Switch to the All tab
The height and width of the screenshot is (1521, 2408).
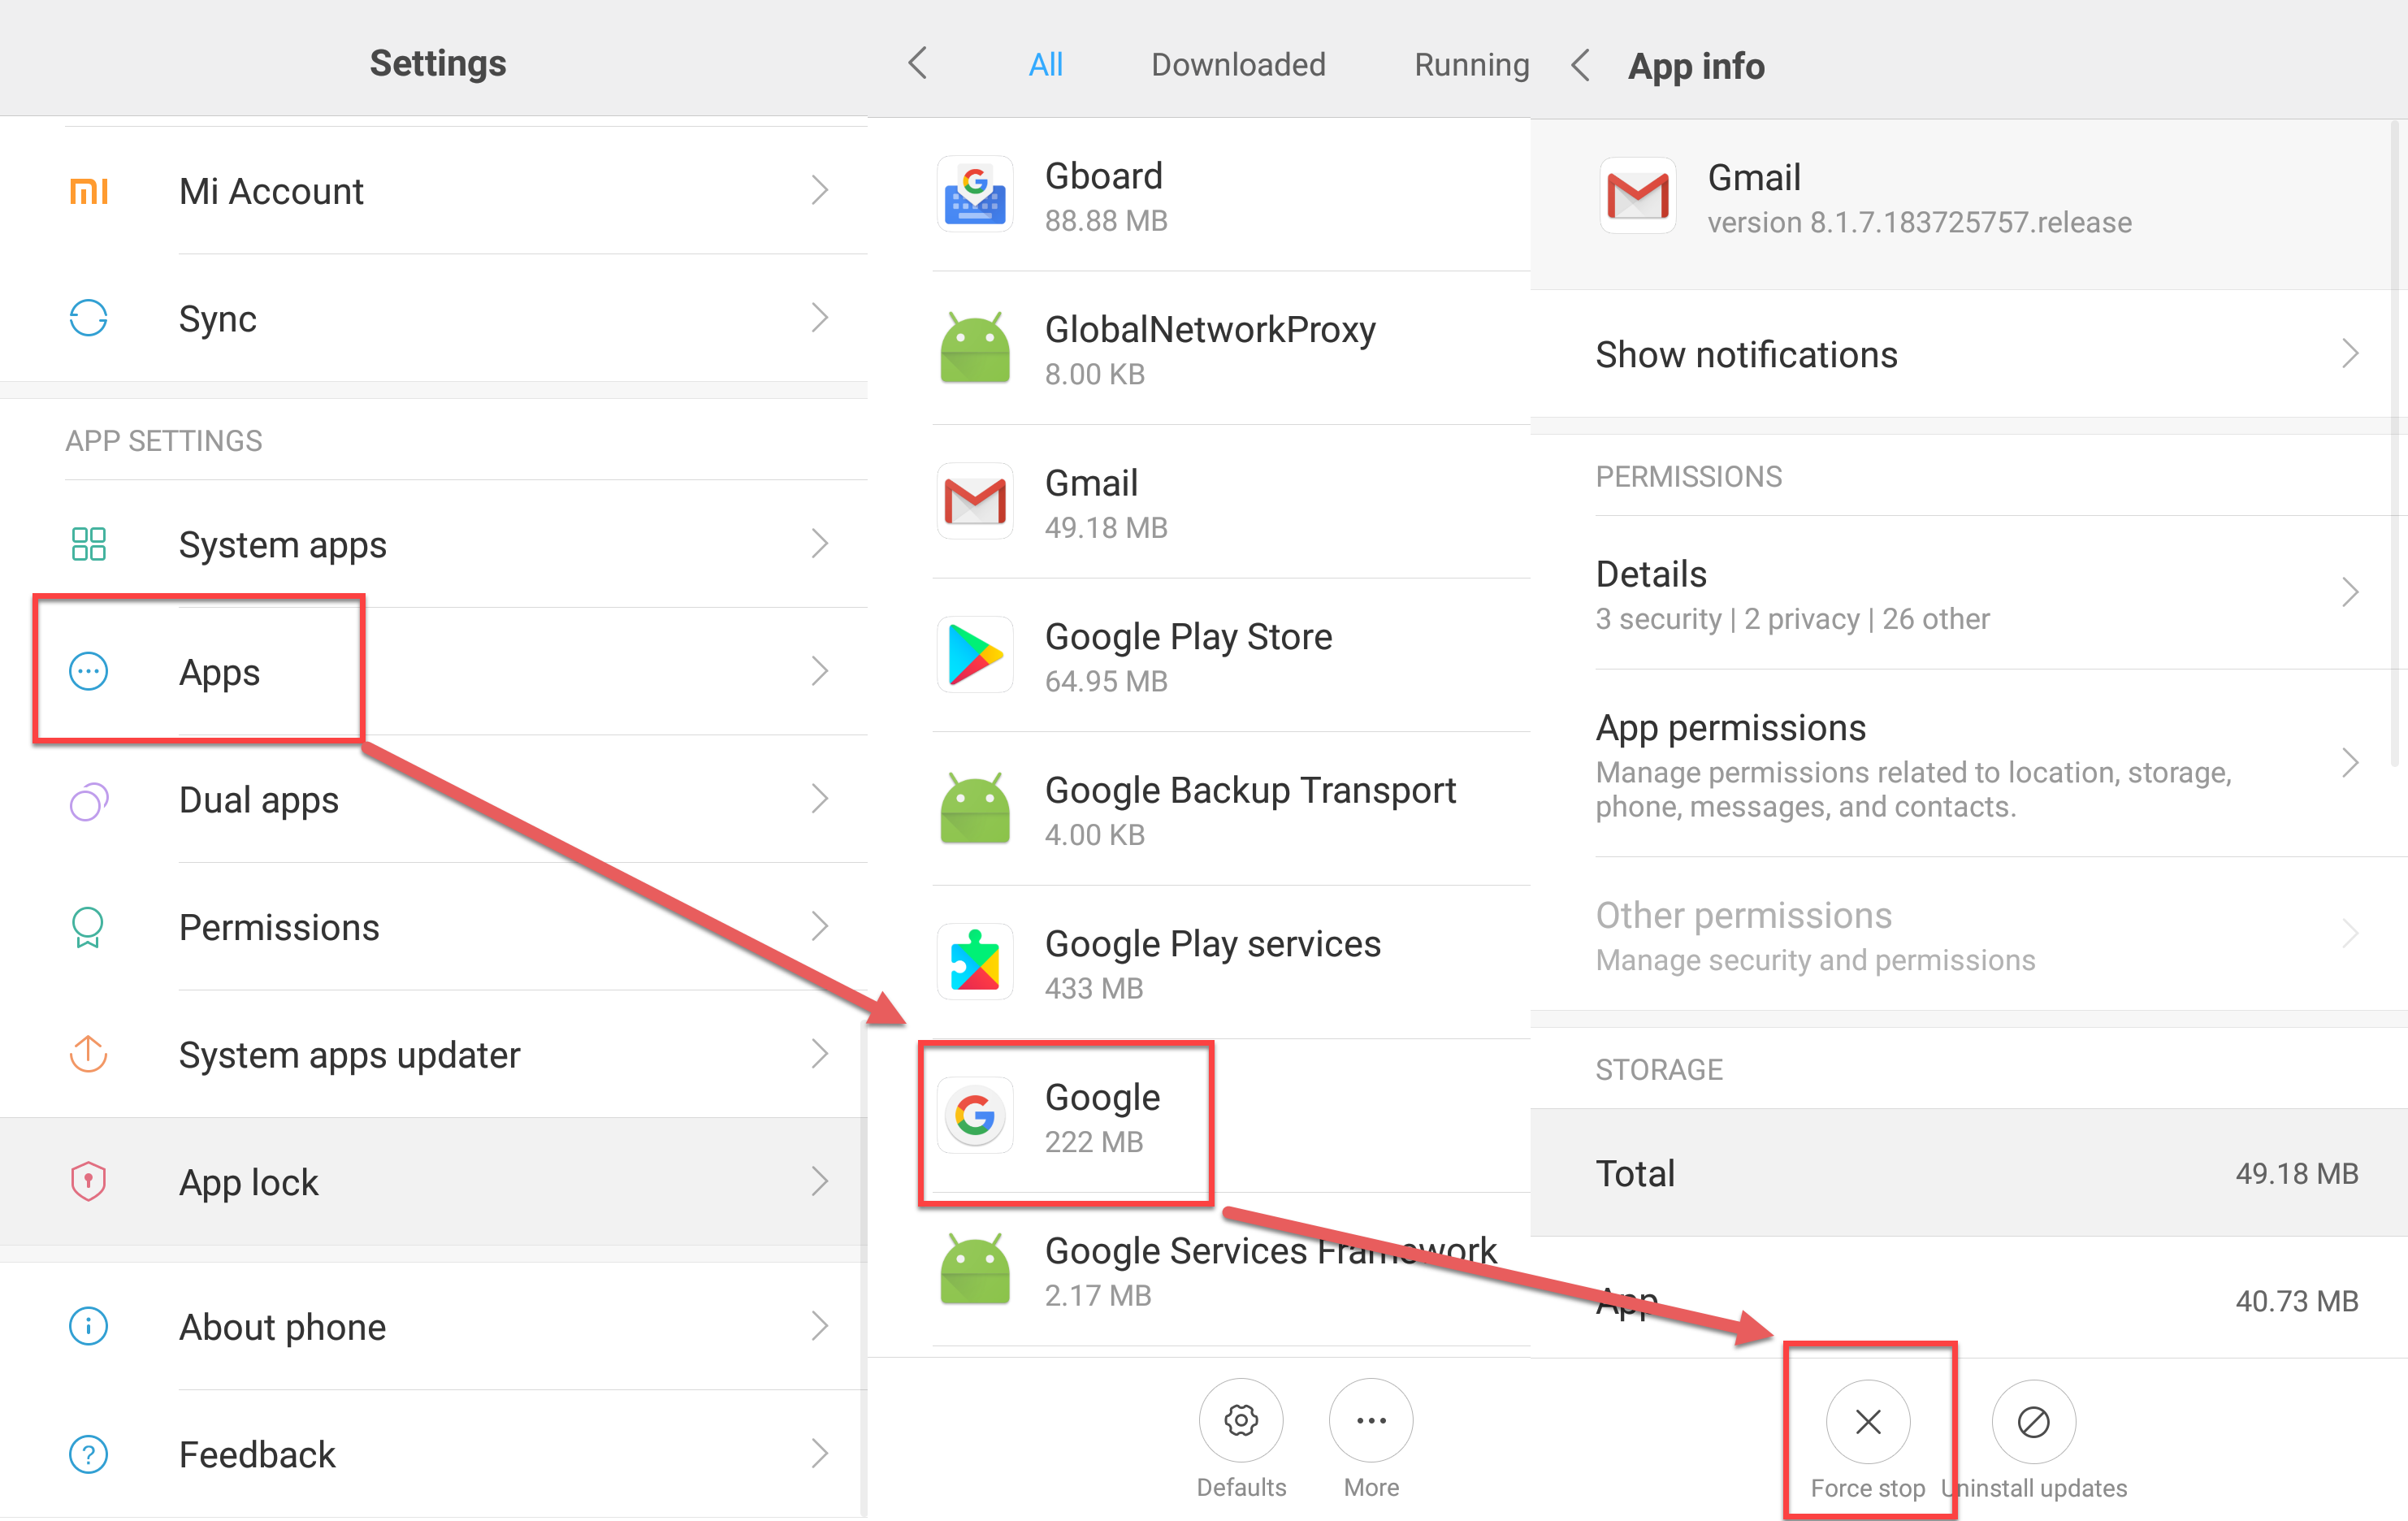[x=1046, y=64]
